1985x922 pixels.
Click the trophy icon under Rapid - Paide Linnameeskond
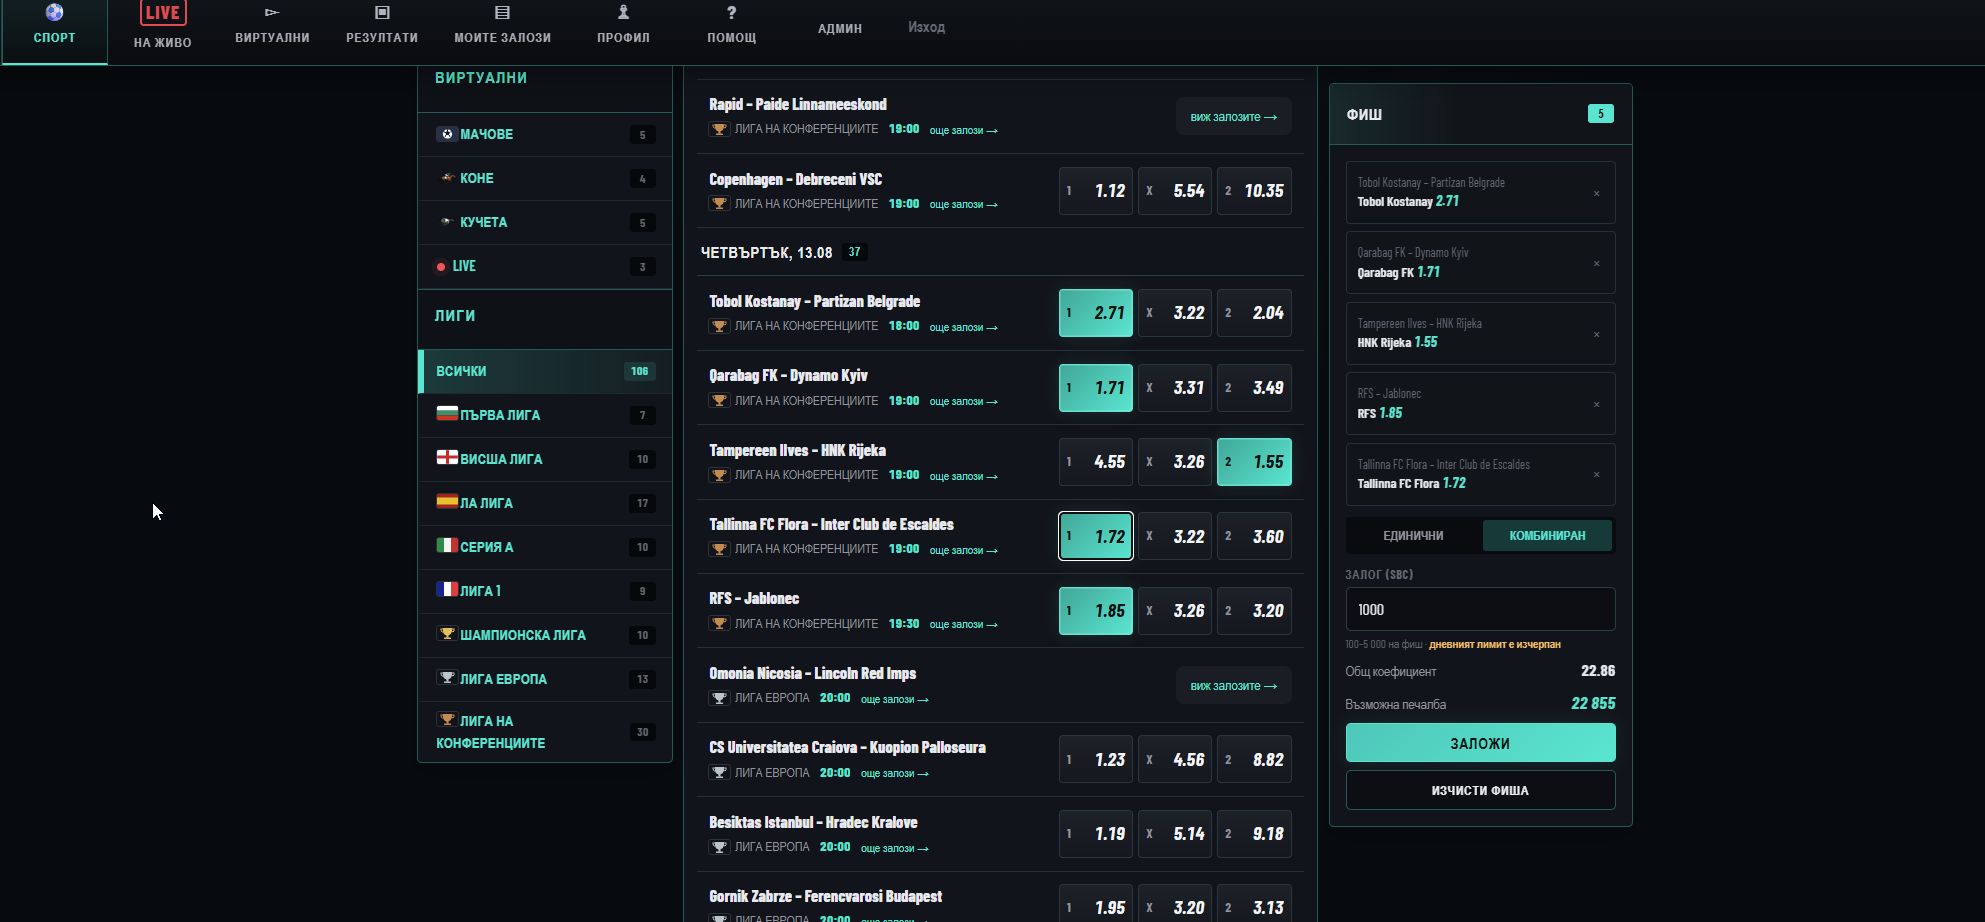tap(719, 129)
